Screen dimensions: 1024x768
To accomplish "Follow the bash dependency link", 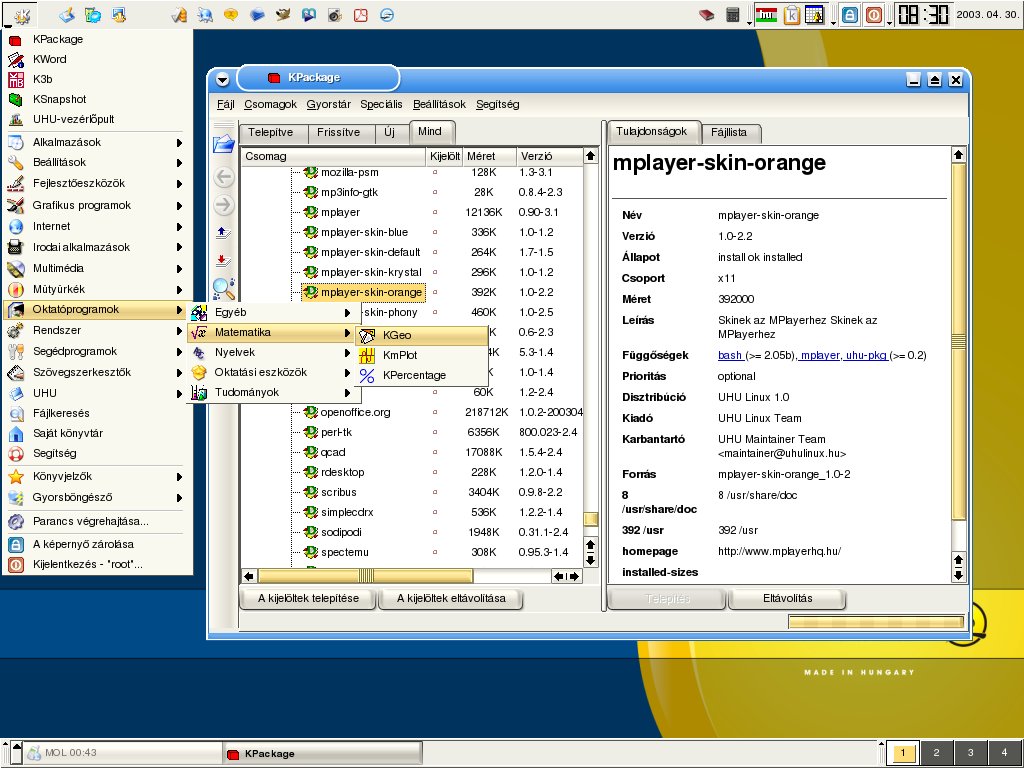I will [731, 355].
